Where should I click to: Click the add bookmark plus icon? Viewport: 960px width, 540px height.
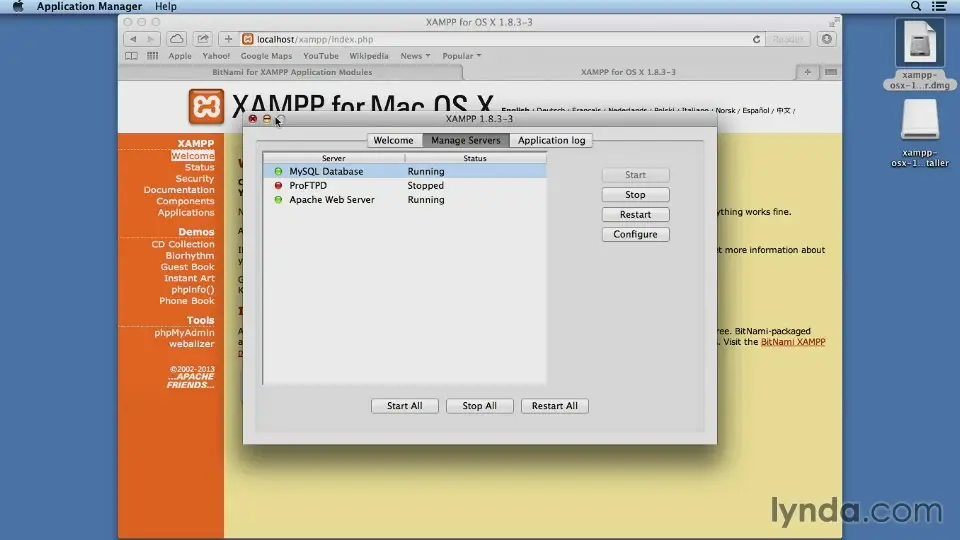click(228, 39)
